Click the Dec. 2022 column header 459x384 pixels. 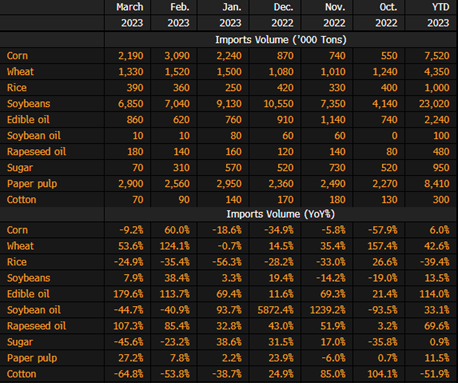[x=282, y=15]
